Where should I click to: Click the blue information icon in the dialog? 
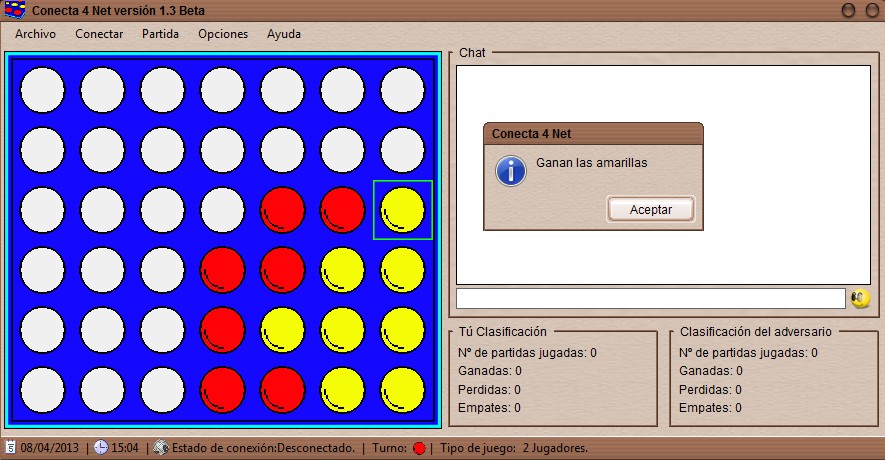(x=511, y=171)
